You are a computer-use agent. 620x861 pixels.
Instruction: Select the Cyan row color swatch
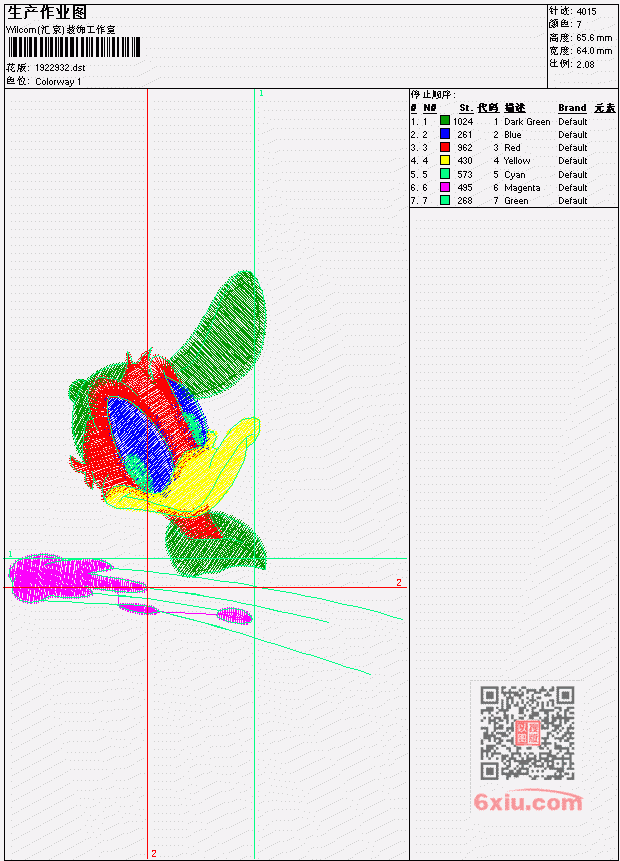coord(445,174)
